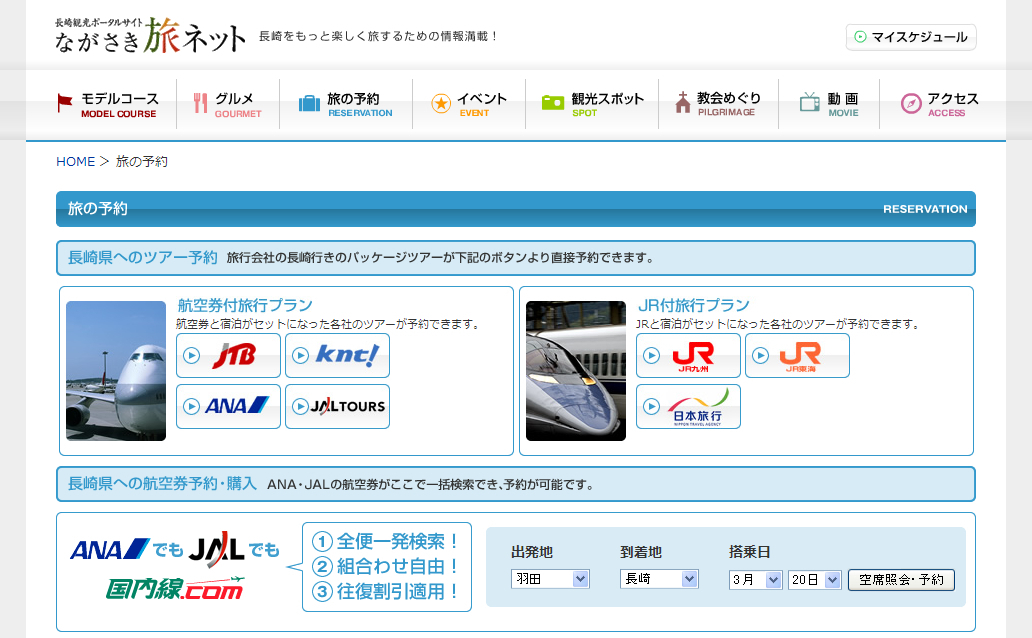Open the 日本旅行 travel plan button
The width and height of the screenshot is (1032, 638).
pos(688,406)
